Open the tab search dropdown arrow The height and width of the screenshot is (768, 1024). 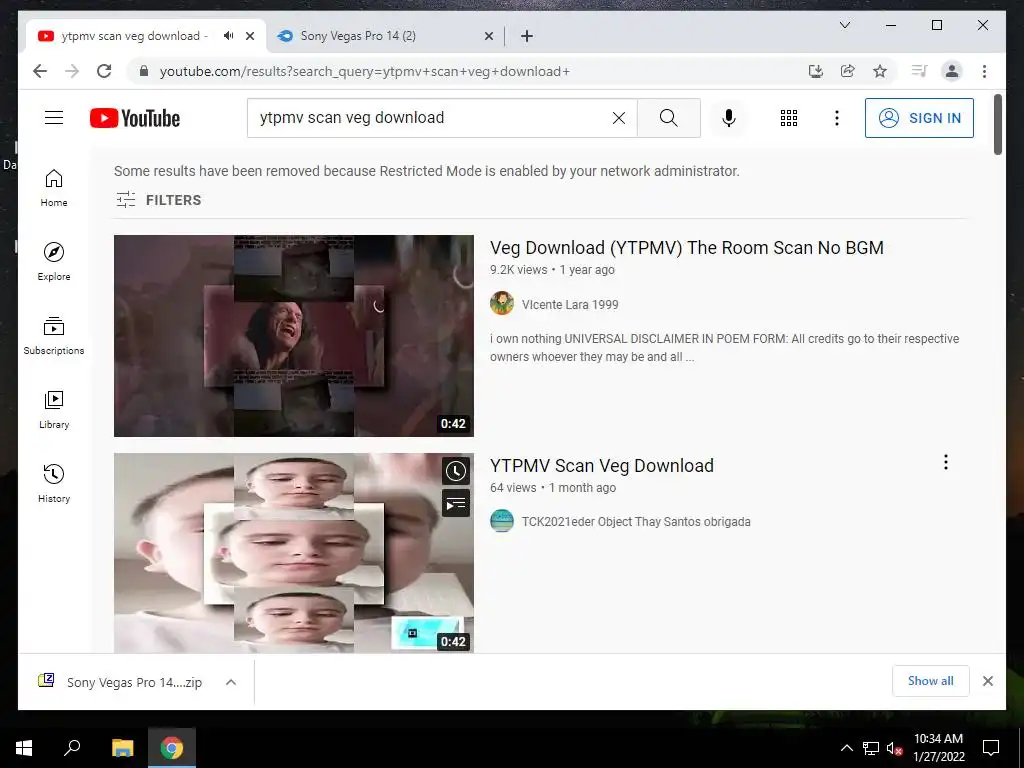tap(844, 25)
